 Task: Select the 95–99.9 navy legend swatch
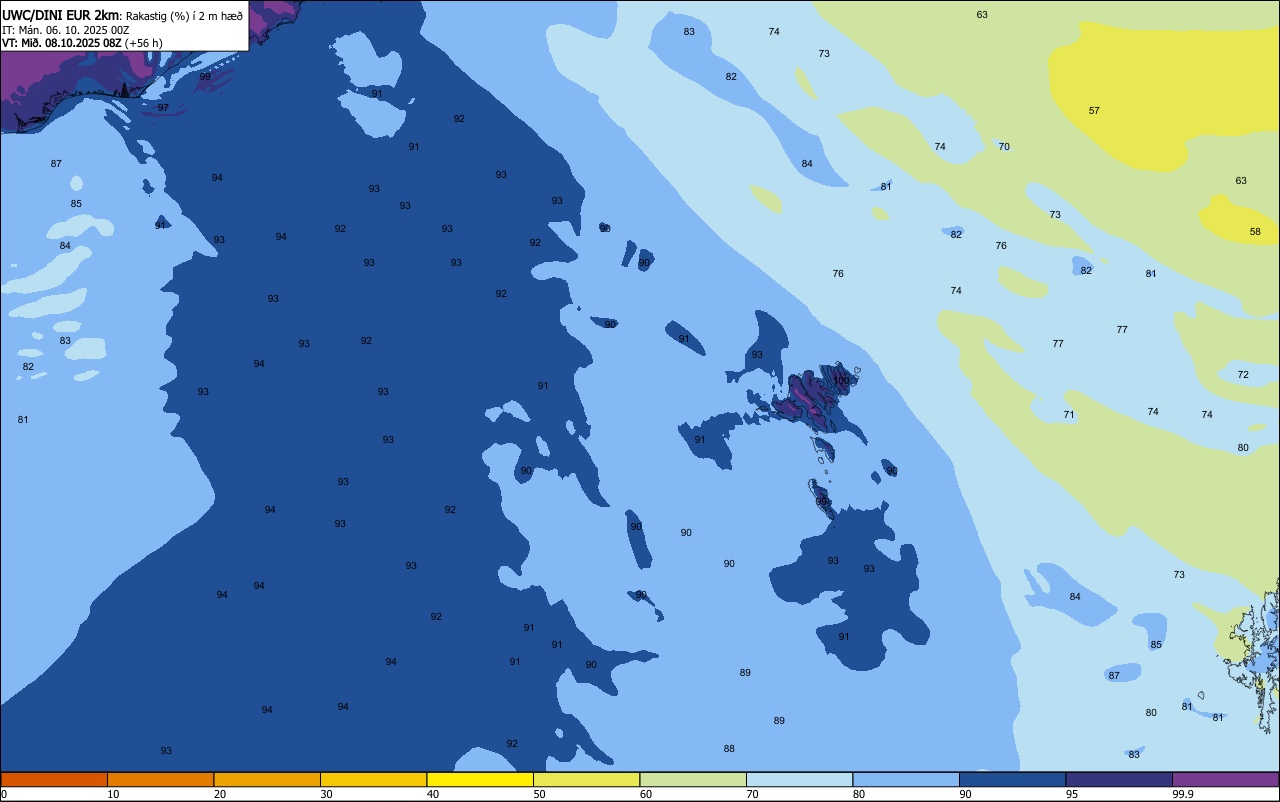[x=1119, y=779]
